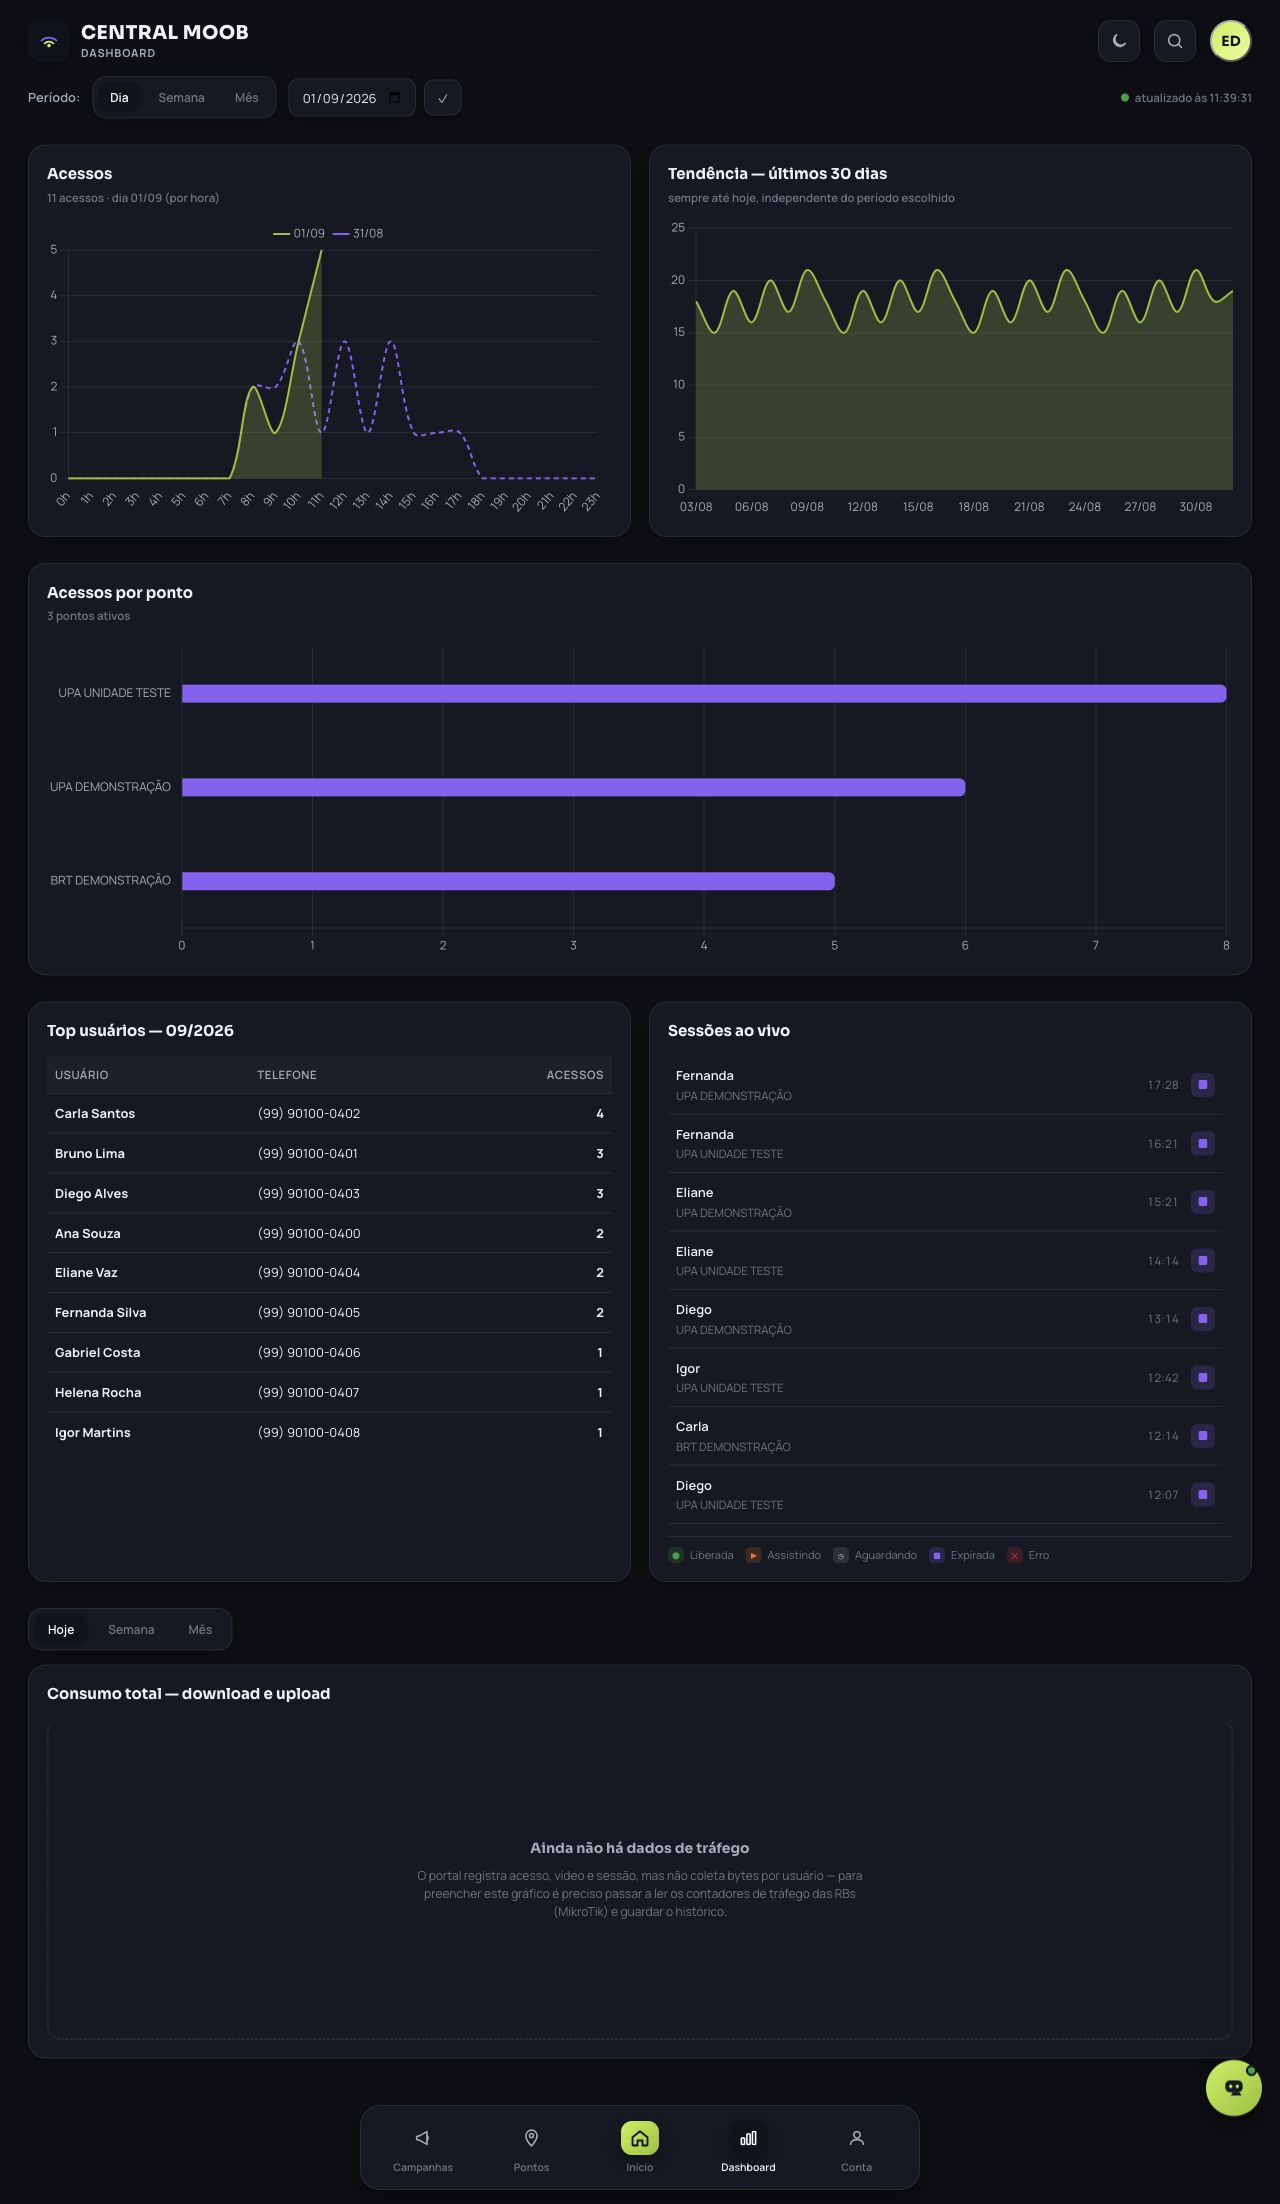Open the calendar picker icon in date field
This screenshot has width=1280, height=2204.
(x=395, y=97)
